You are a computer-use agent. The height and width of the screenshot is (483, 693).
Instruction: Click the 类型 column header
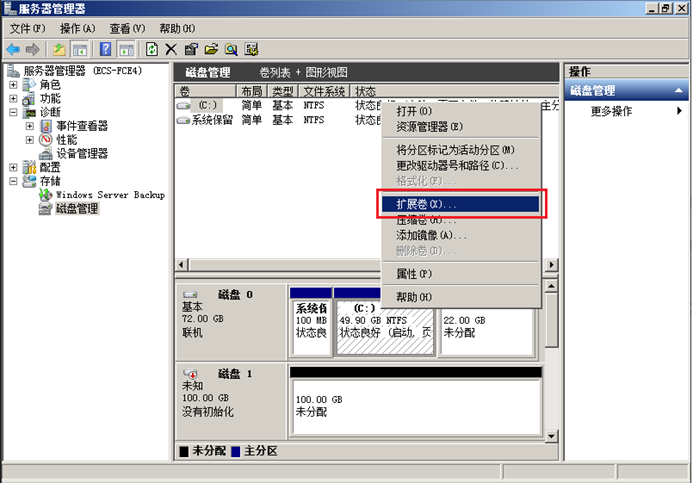point(283,91)
